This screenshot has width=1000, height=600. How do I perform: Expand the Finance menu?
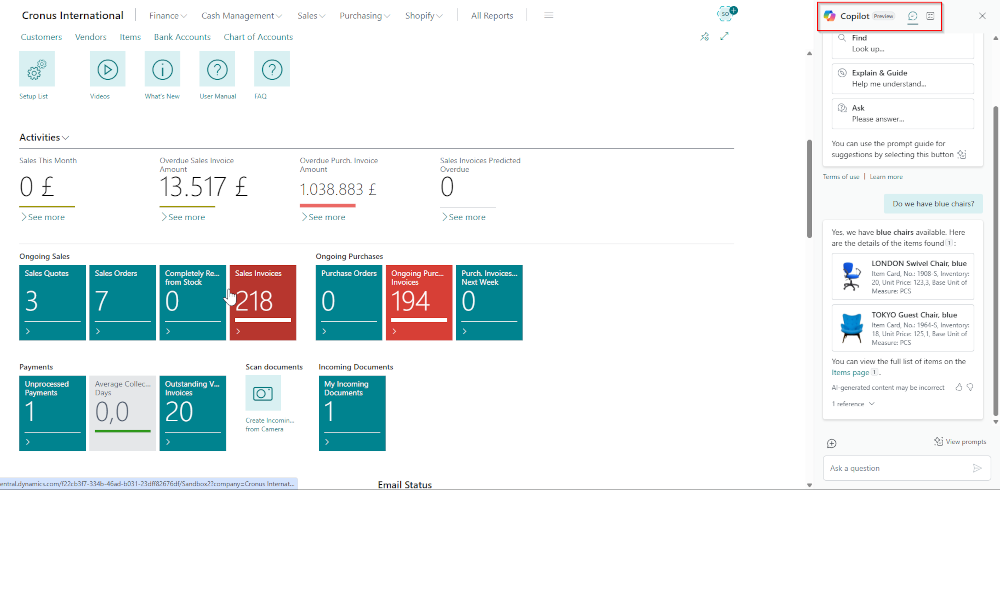point(168,15)
